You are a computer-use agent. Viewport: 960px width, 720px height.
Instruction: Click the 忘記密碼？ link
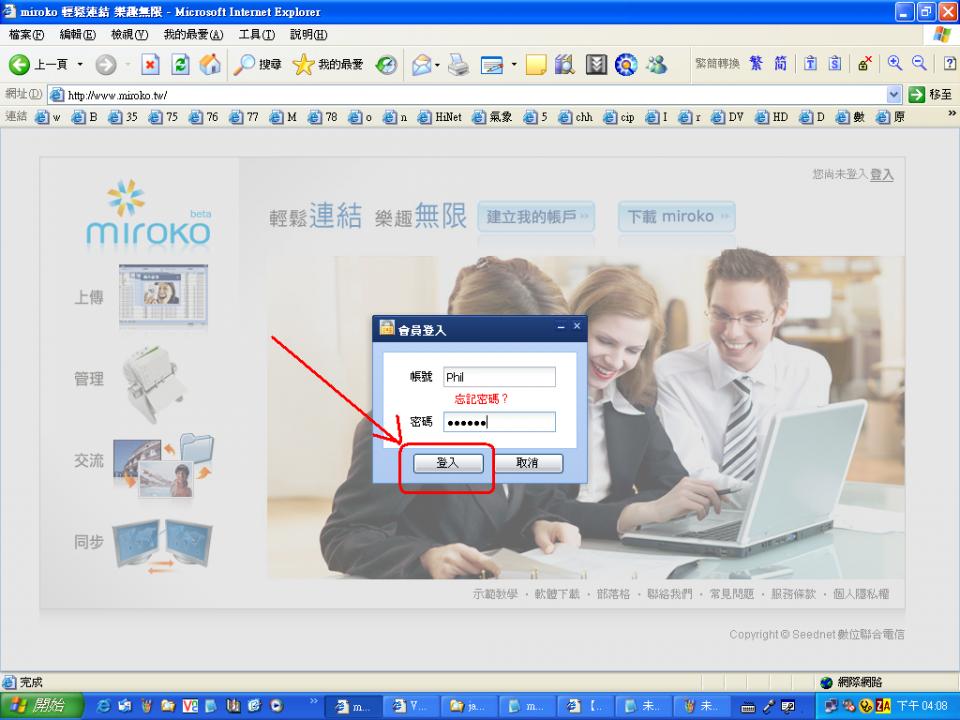(x=481, y=399)
